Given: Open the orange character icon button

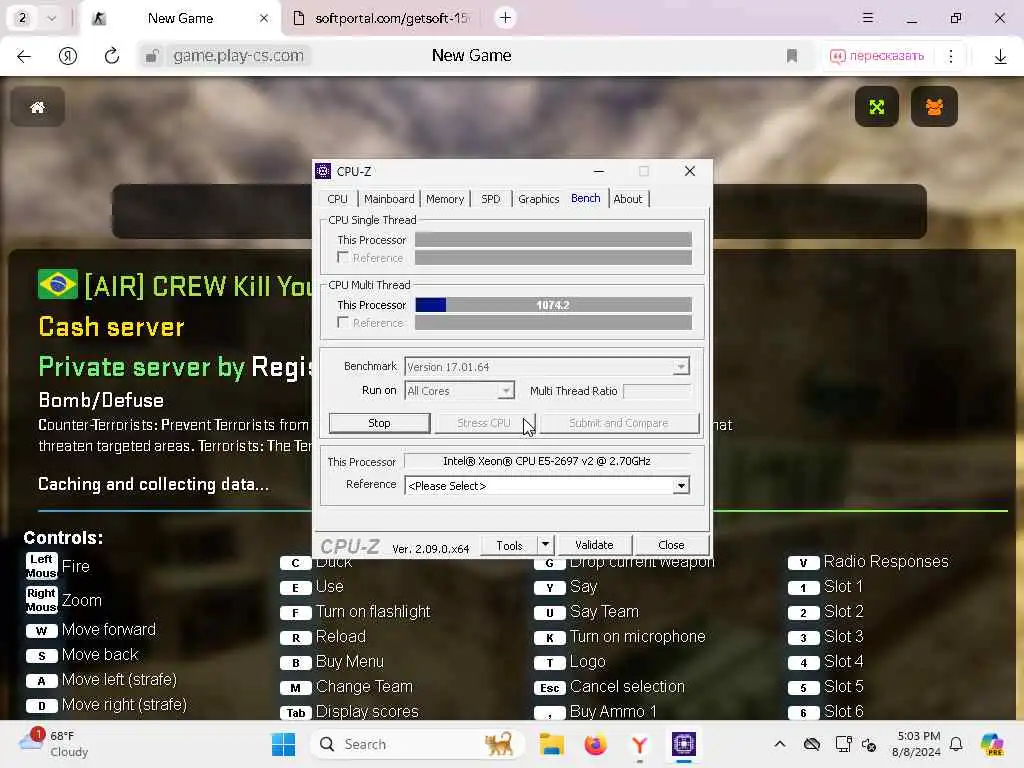Looking at the screenshot, I should point(935,106).
